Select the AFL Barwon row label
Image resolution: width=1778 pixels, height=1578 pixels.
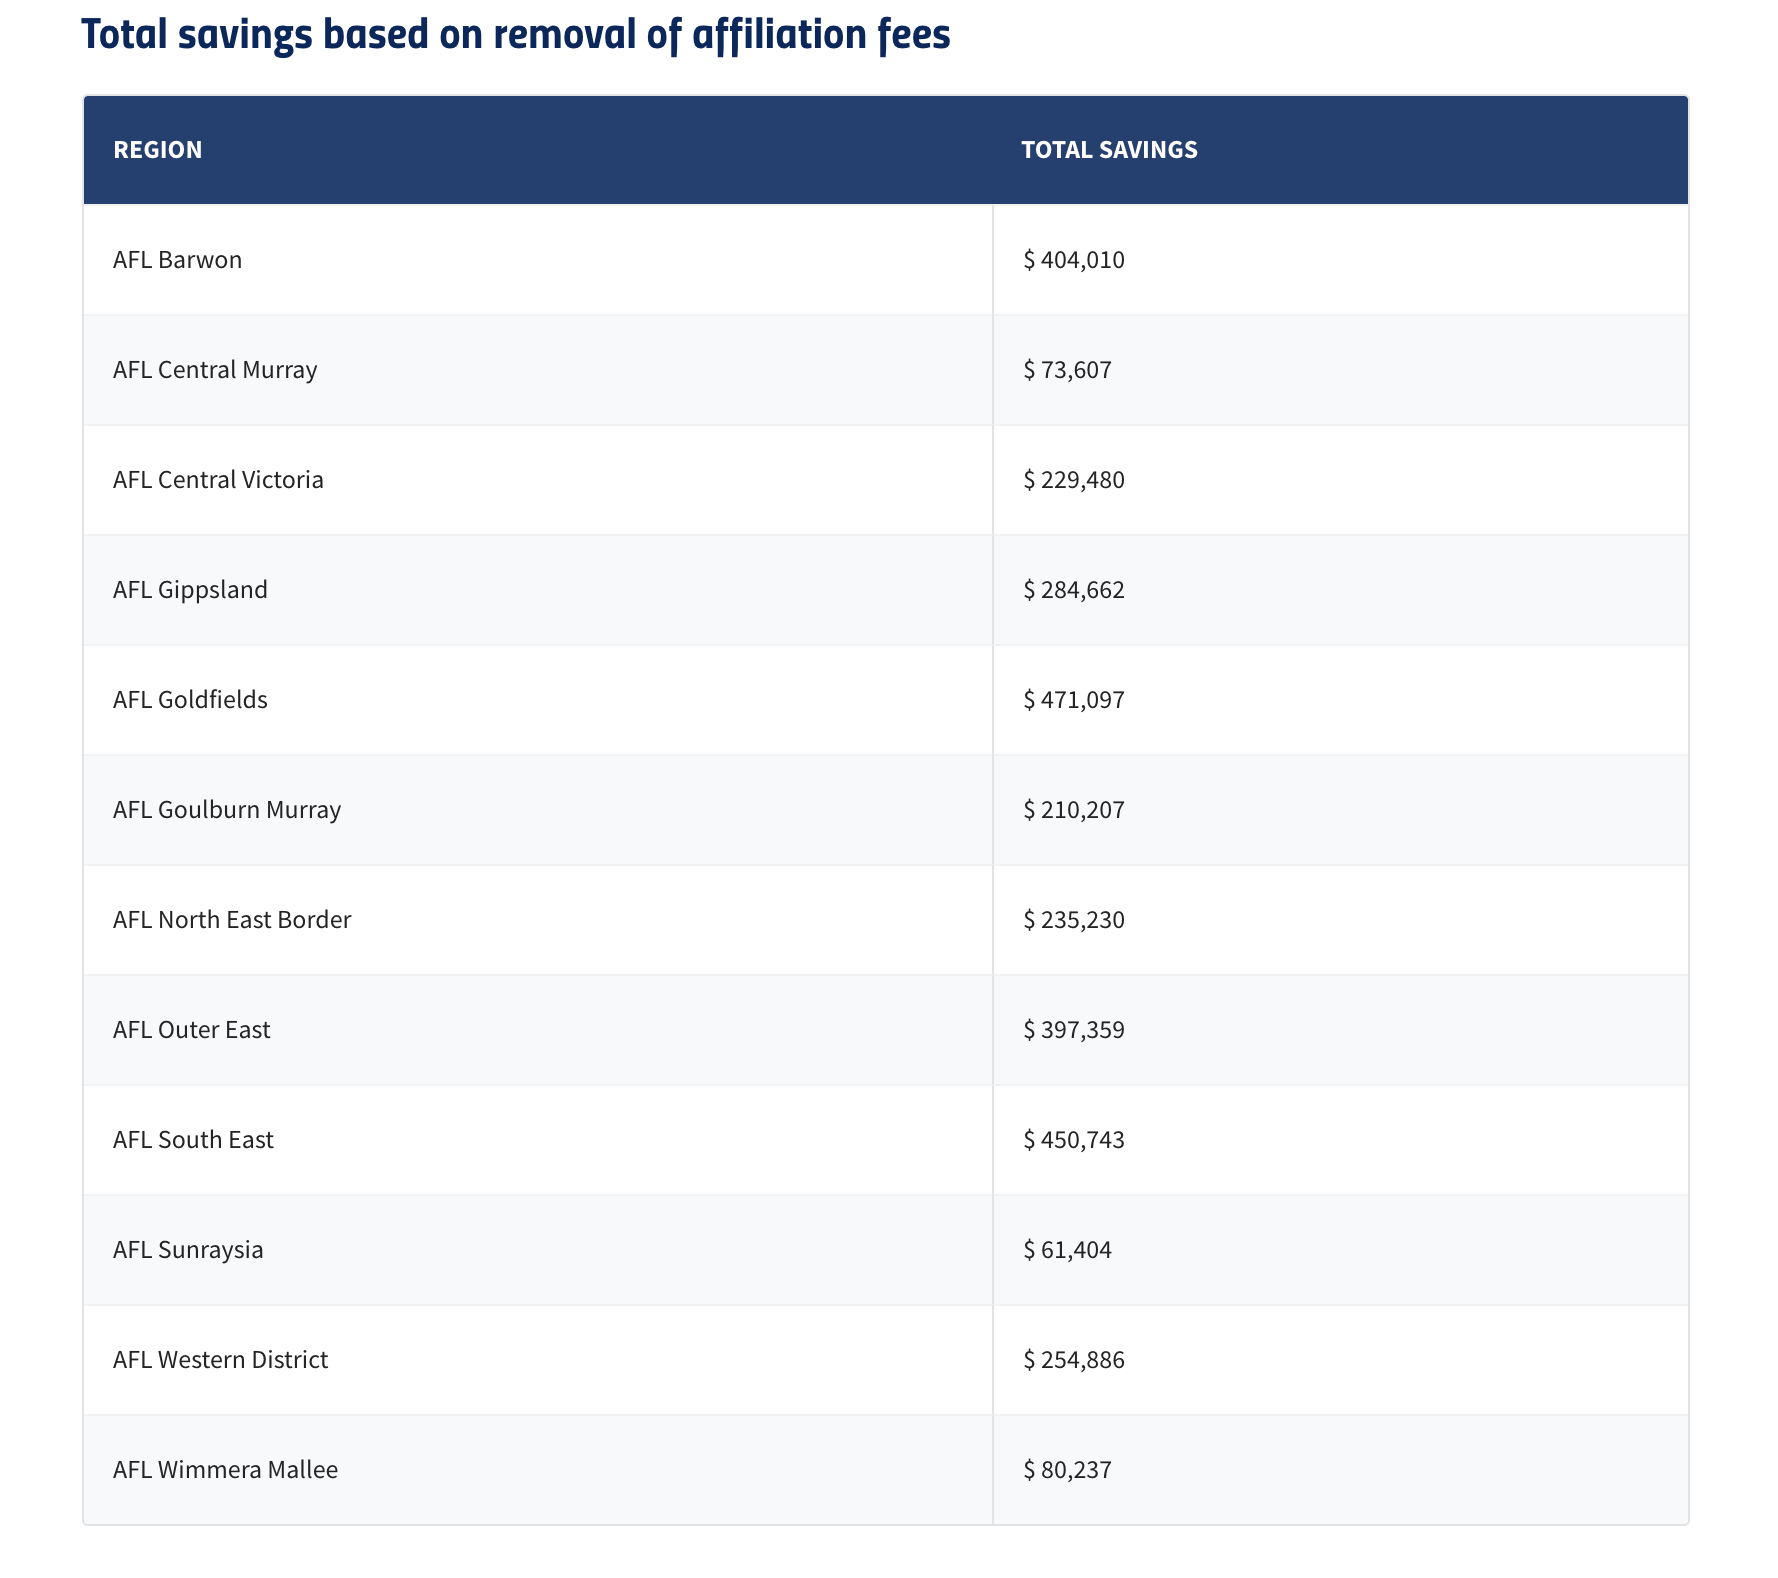click(177, 260)
